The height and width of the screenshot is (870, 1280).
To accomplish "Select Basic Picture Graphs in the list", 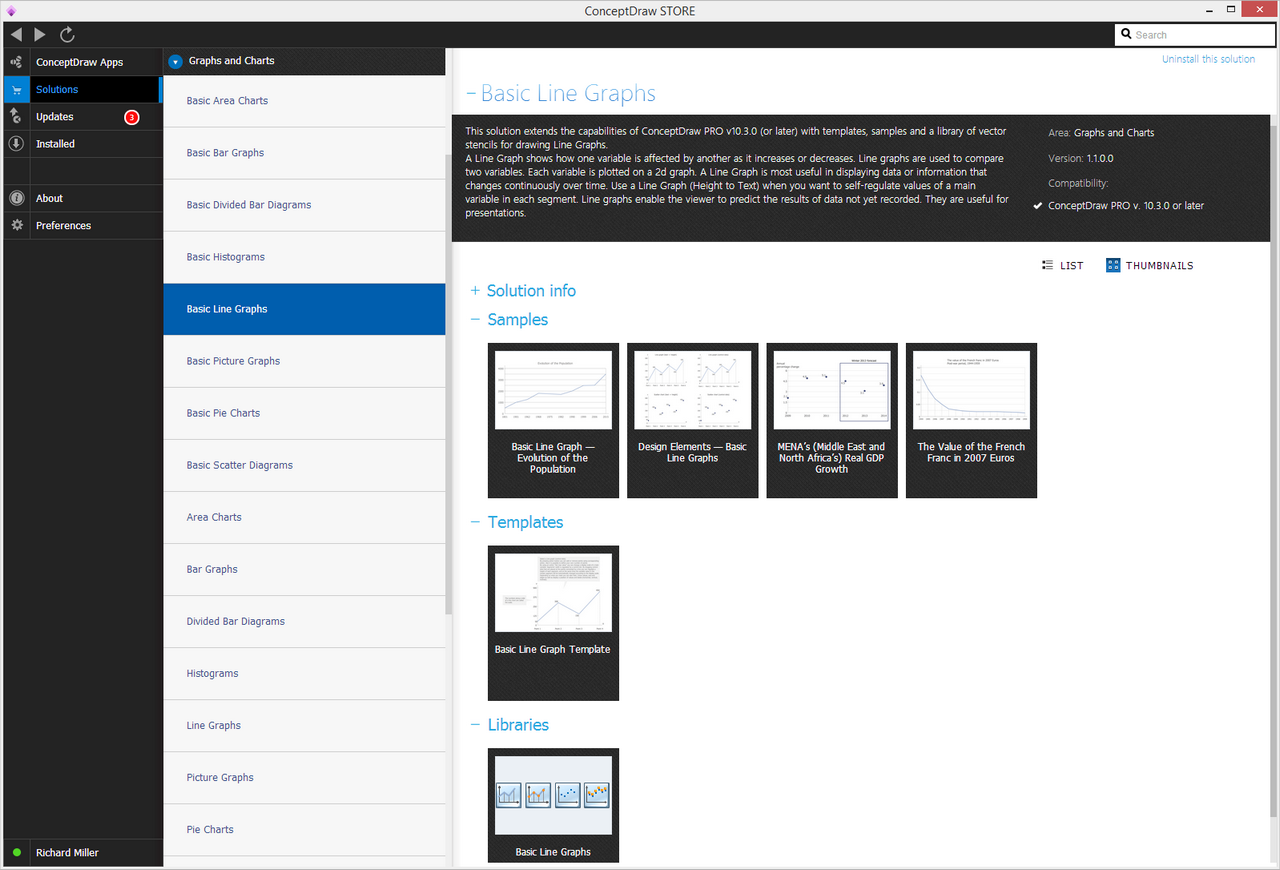I will pyautogui.click(x=304, y=361).
